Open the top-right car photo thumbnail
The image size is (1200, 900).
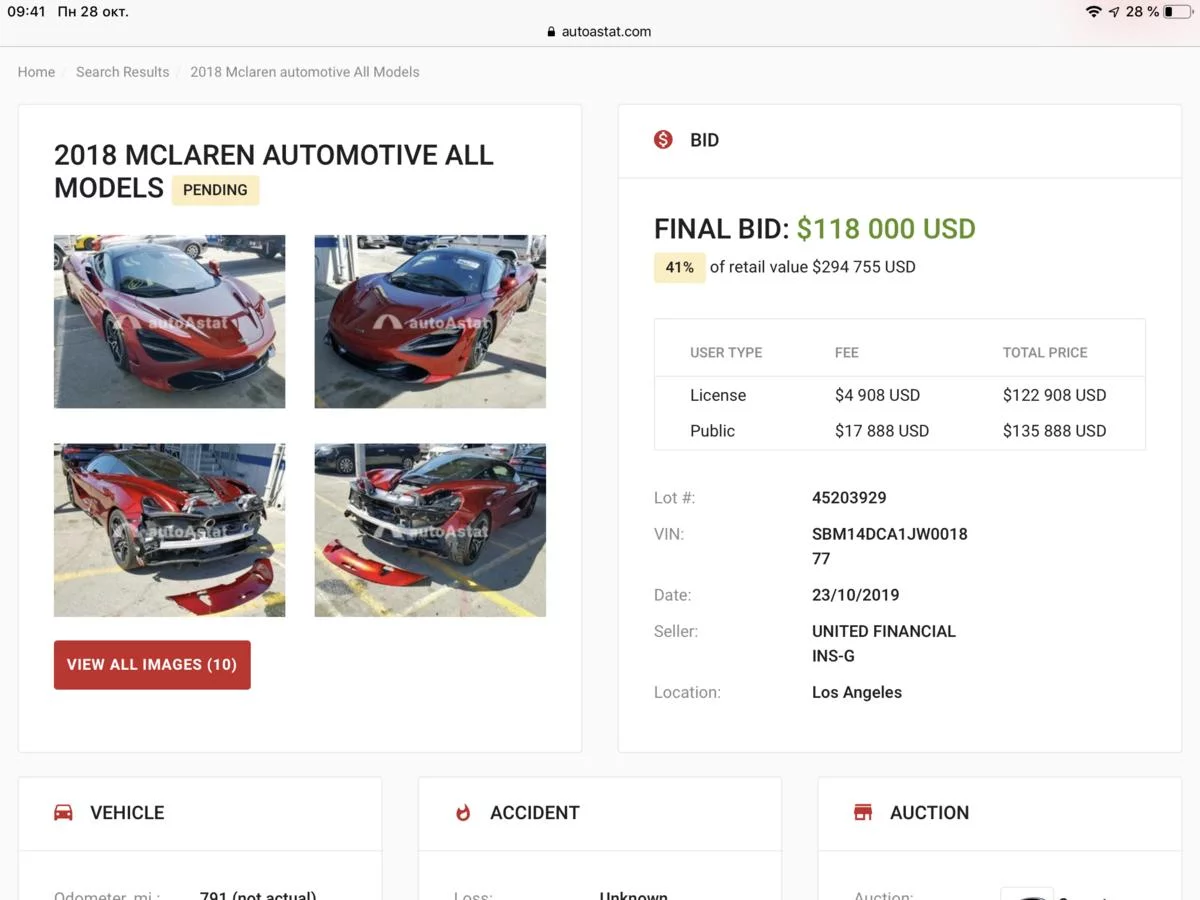tap(430, 321)
